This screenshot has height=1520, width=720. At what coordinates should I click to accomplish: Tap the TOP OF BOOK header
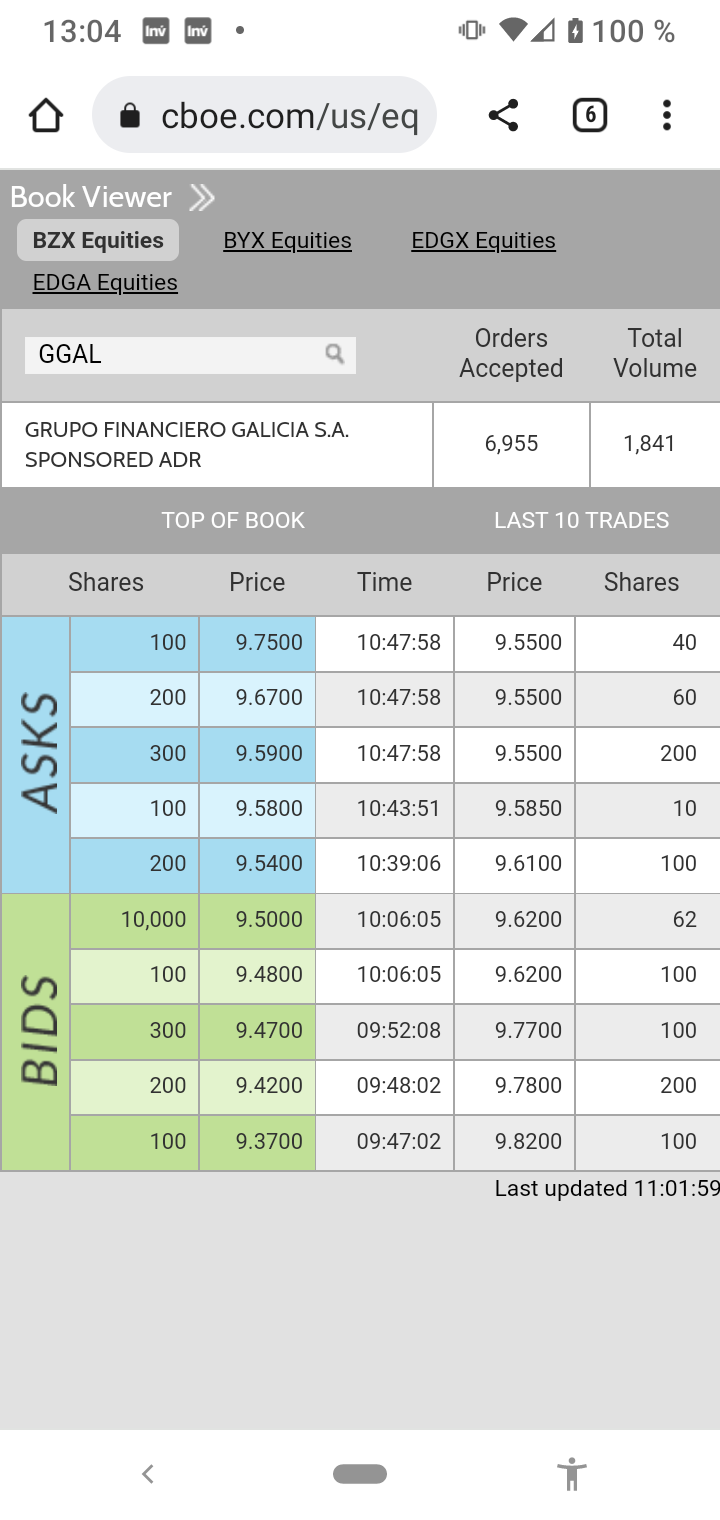click(x=233, y=521)
